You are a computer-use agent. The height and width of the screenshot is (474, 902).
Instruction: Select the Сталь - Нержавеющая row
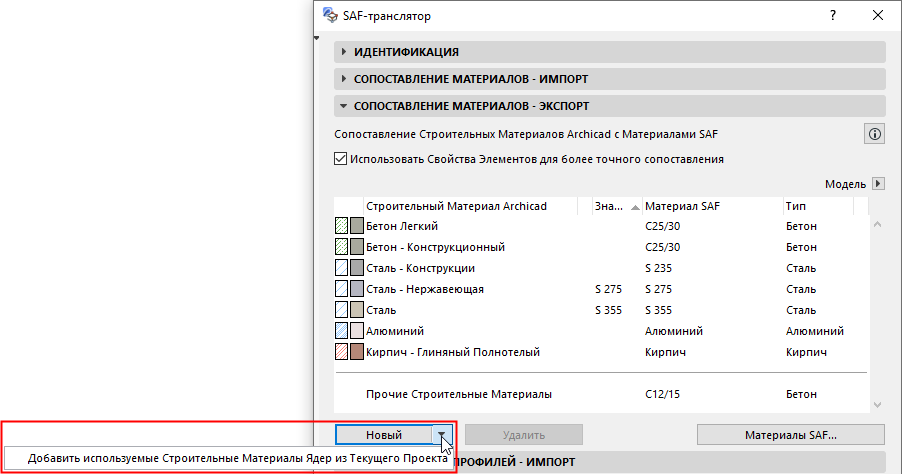[x=601, y=289]
